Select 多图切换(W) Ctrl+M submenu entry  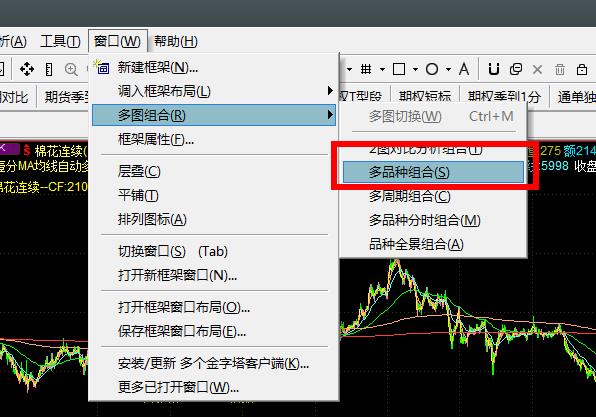tap(433, 116)
